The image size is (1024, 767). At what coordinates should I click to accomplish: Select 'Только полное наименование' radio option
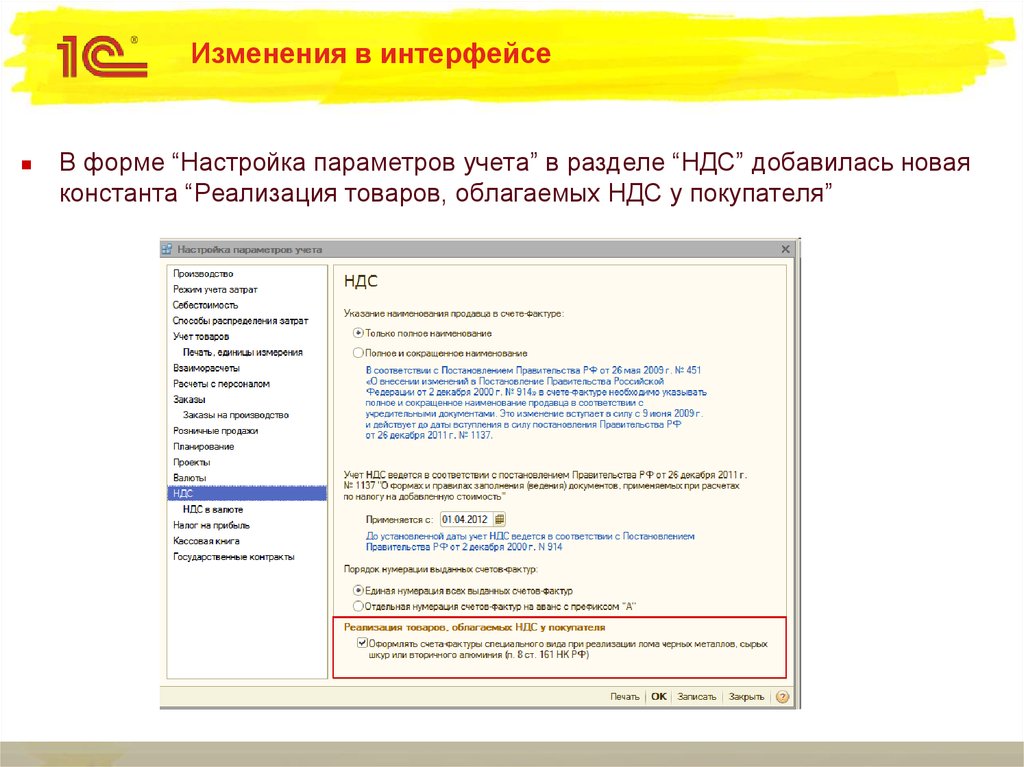tap(358, 333)
